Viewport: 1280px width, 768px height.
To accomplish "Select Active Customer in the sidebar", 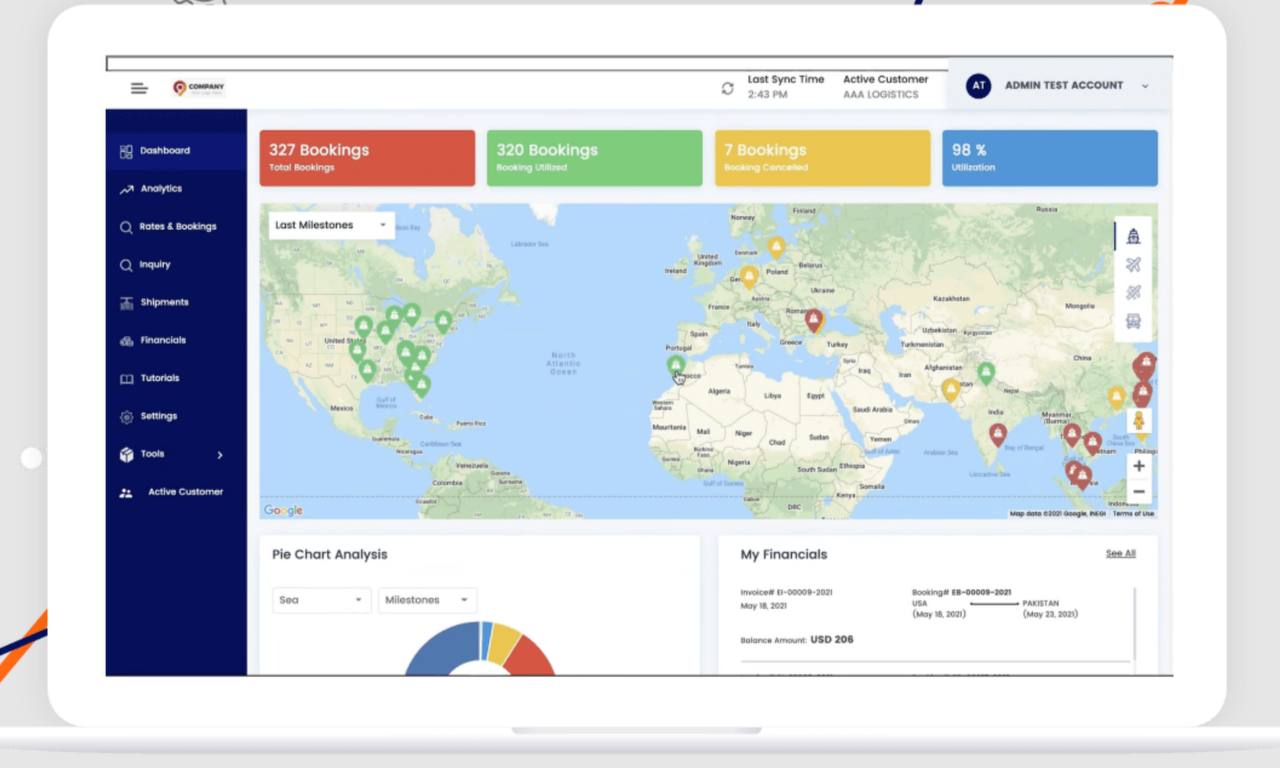I will coord(176,492).
